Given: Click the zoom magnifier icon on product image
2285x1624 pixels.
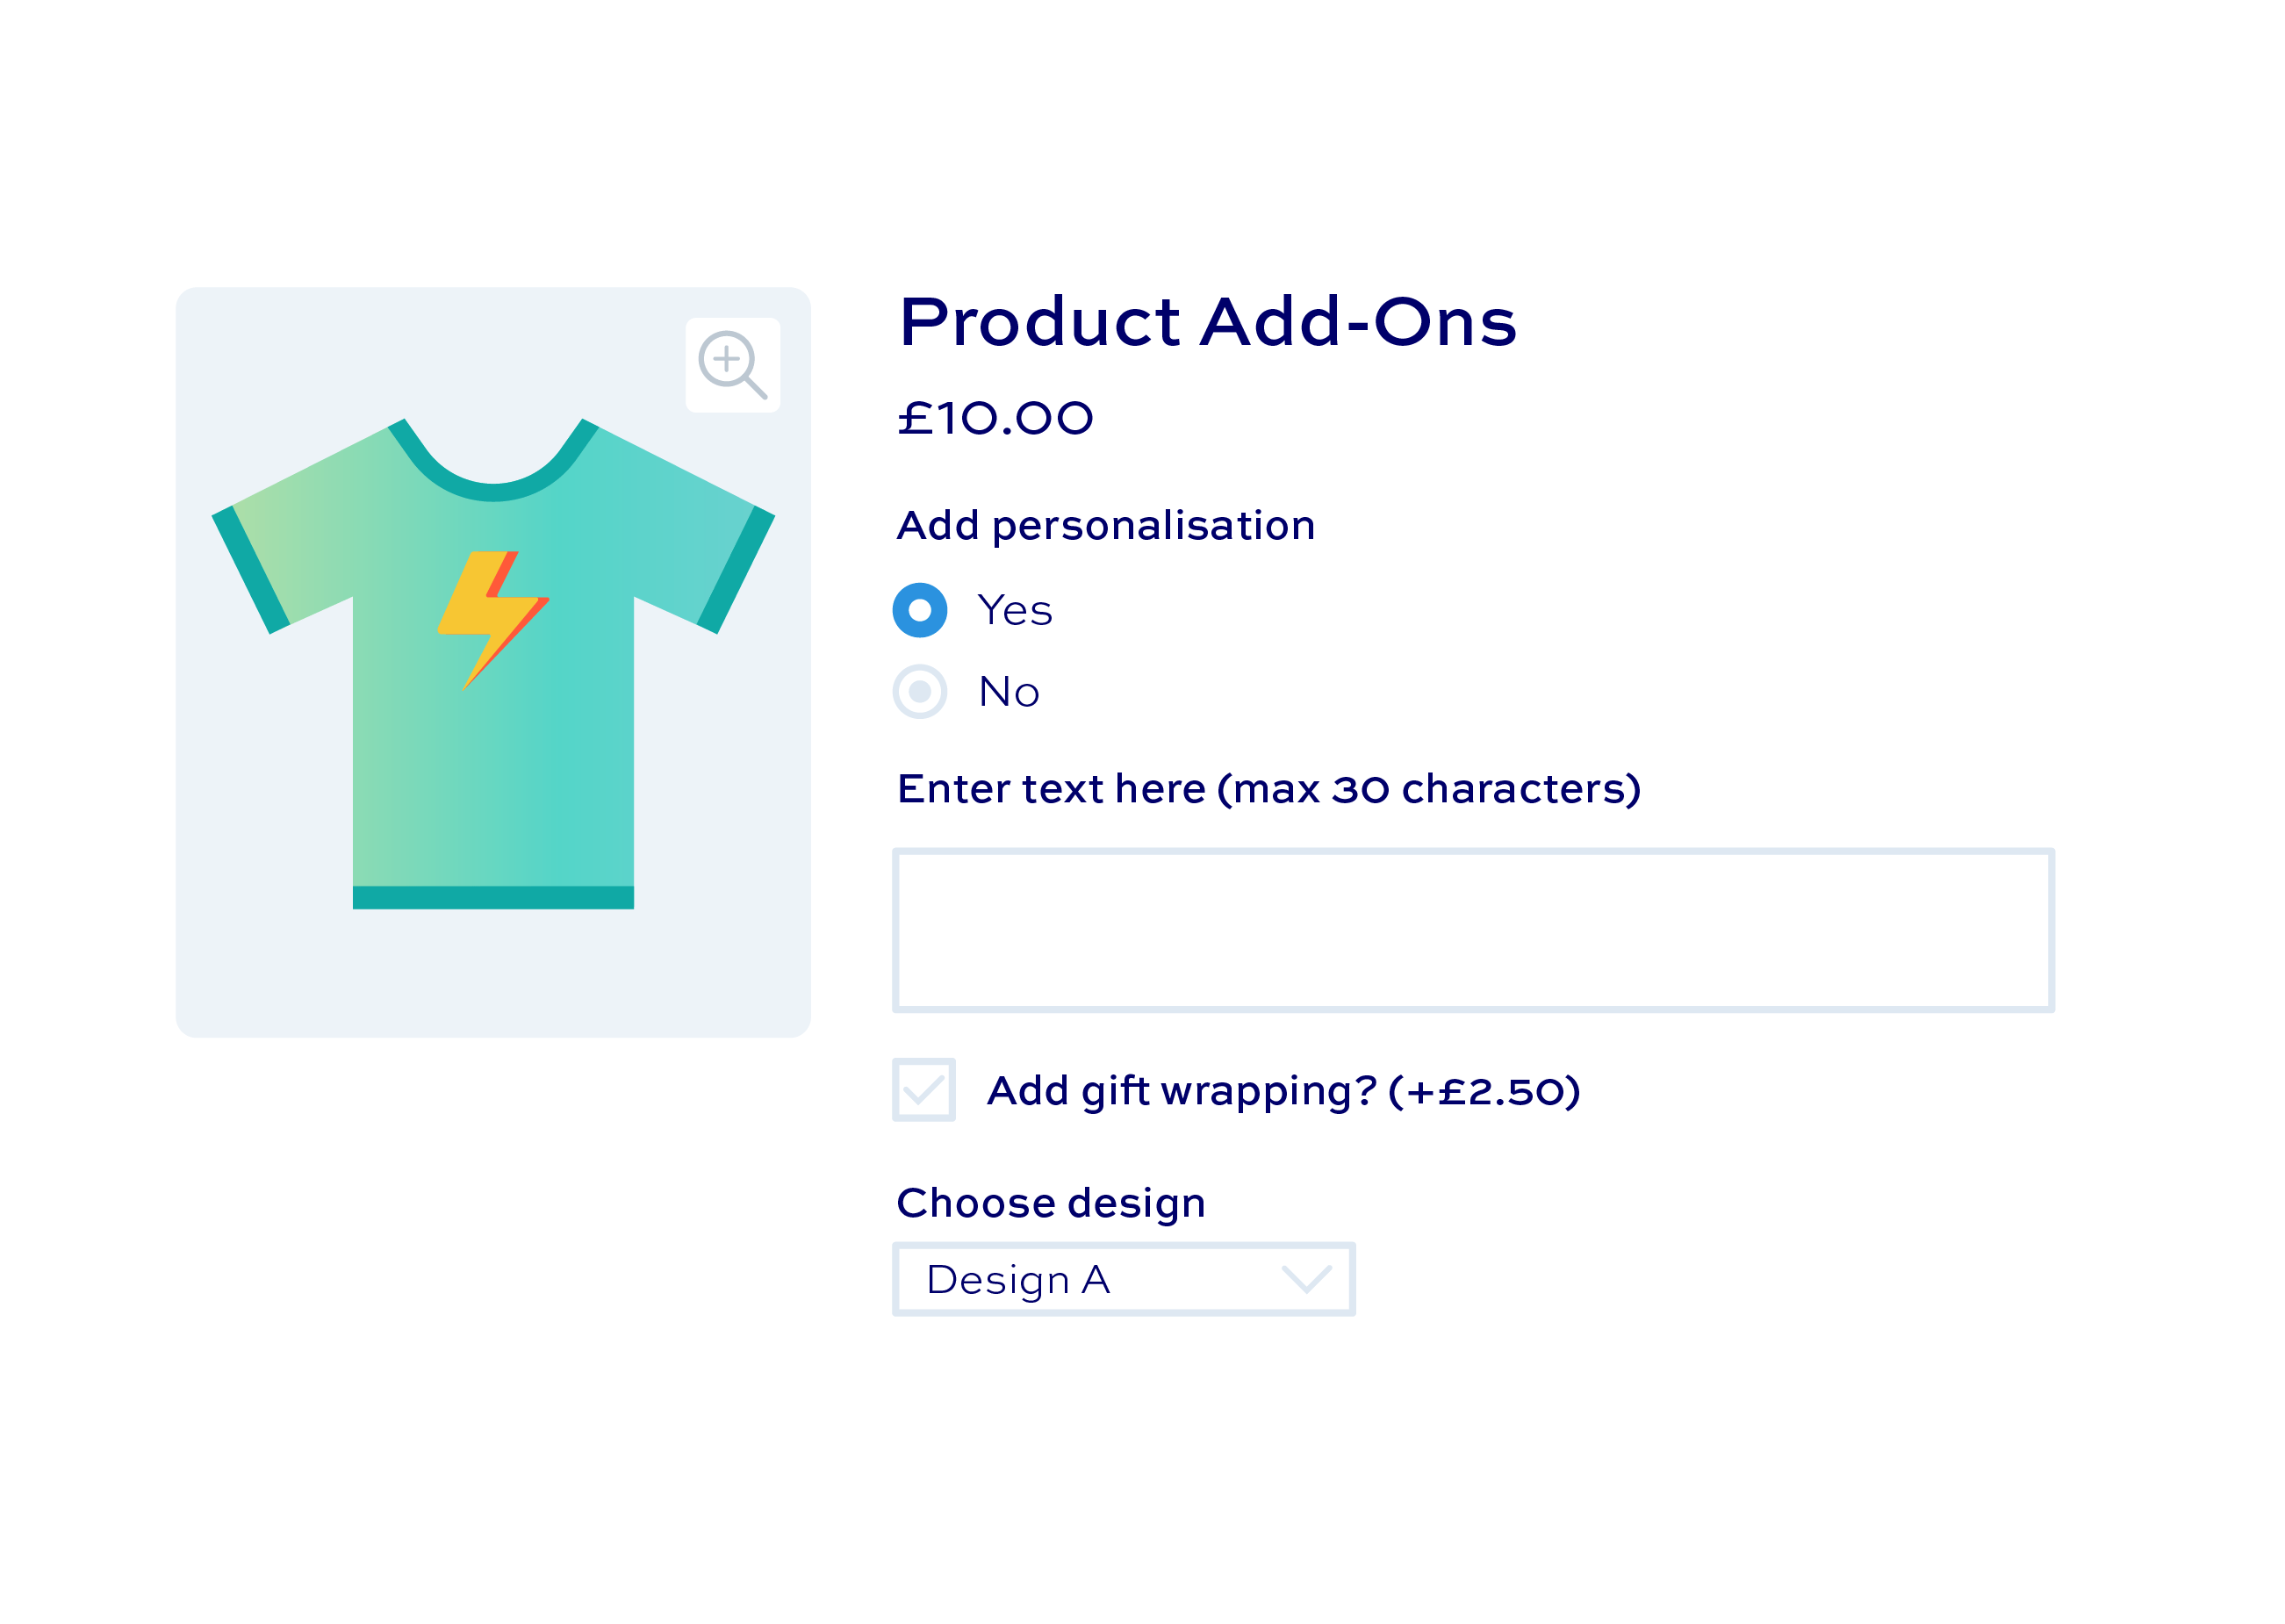Looking at the screenshot, I should [732, 364].
